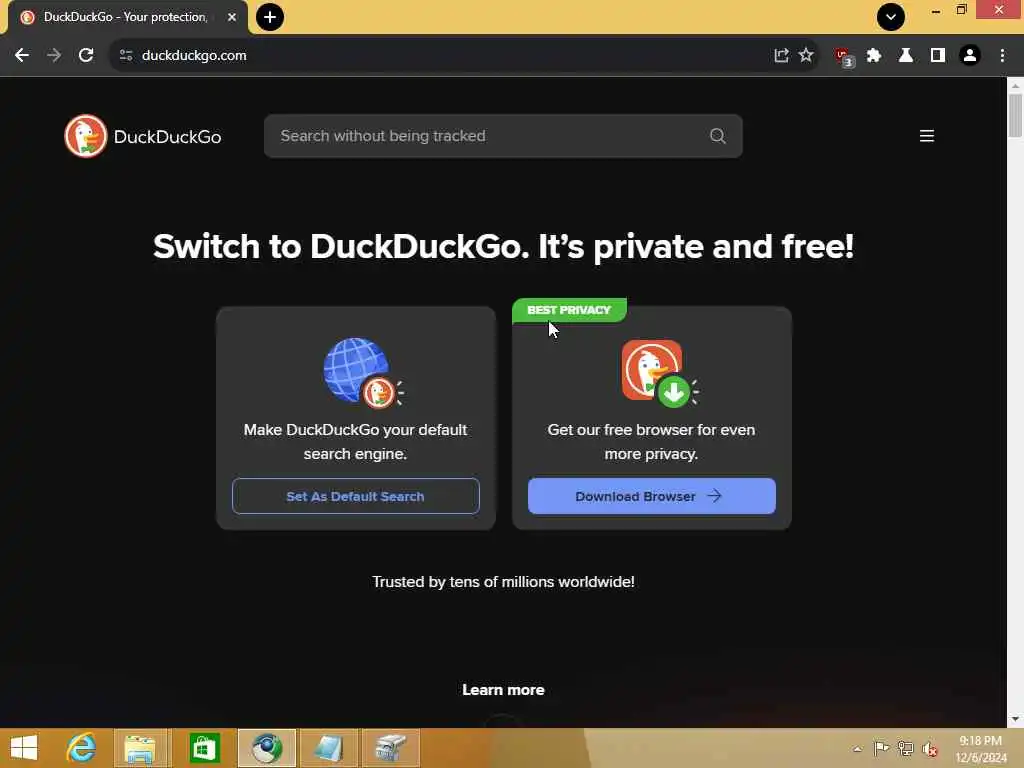Click the browser back arrow
Viewport: 1024px width, 768px height.
tap(22, 56)
